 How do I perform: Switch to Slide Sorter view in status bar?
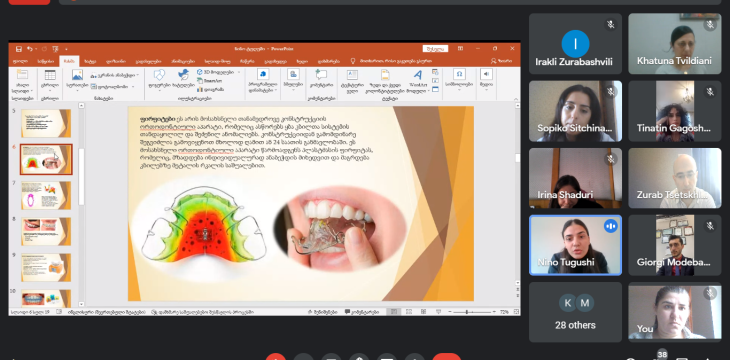point(409,312)
